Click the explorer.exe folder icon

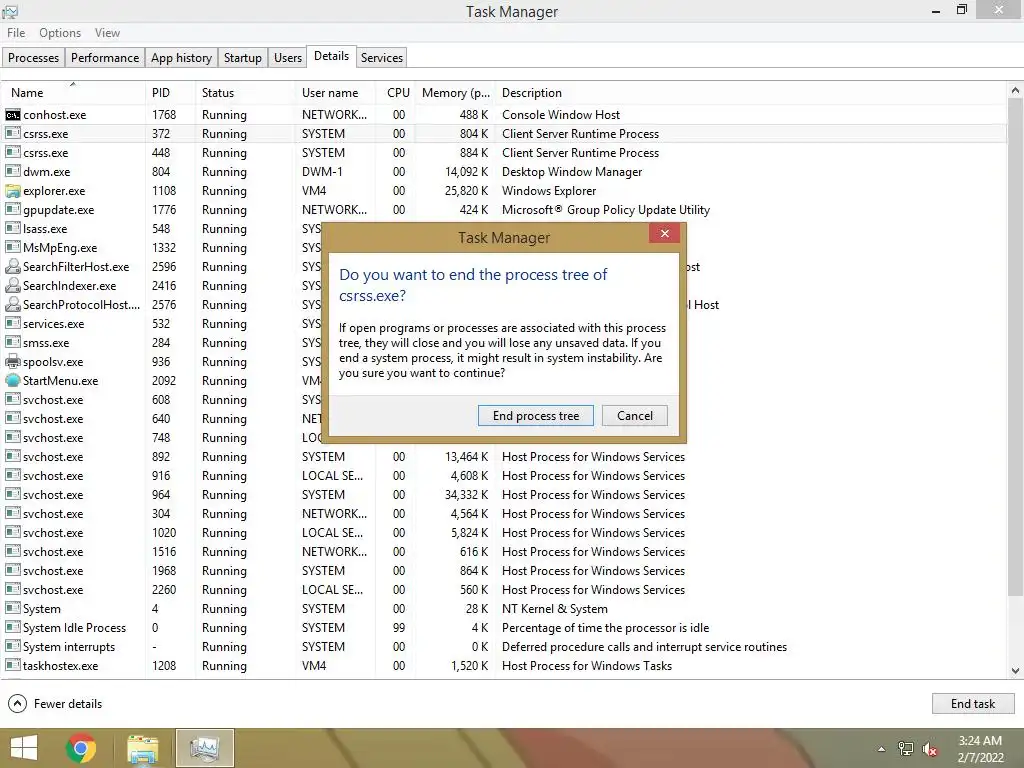[12, 191]
